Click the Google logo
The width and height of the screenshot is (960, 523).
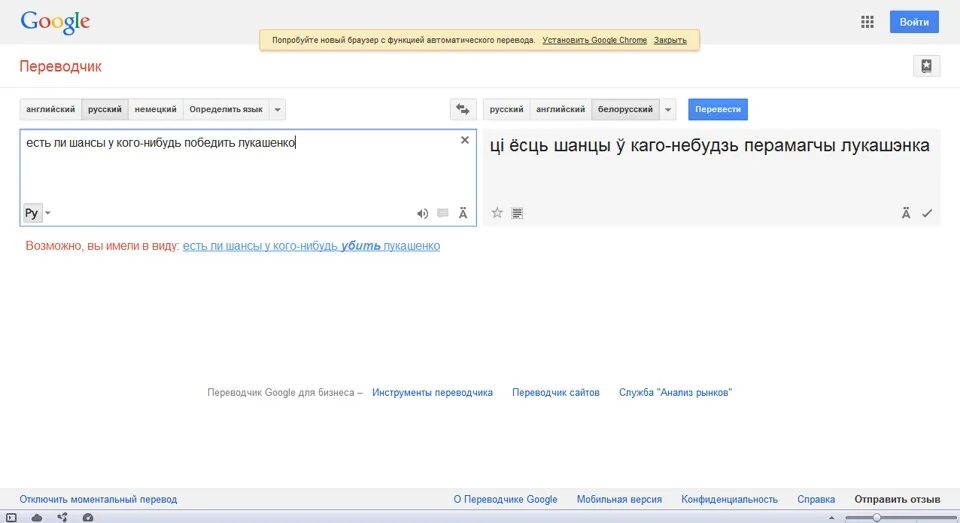click(x=55, y=22)
